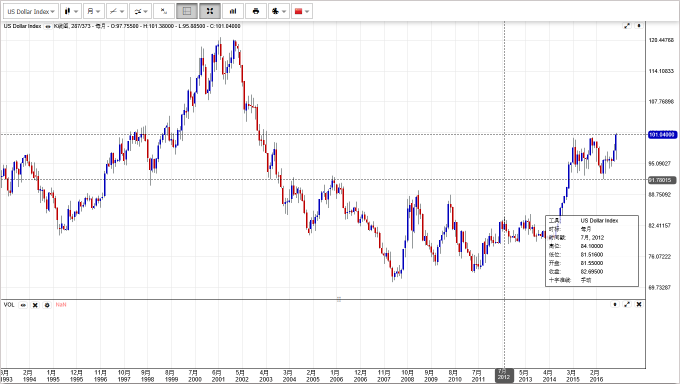This screenshot has height=384, width=680.
Task: Click the 8月 2010 time axis label
Action: point(454,376)
